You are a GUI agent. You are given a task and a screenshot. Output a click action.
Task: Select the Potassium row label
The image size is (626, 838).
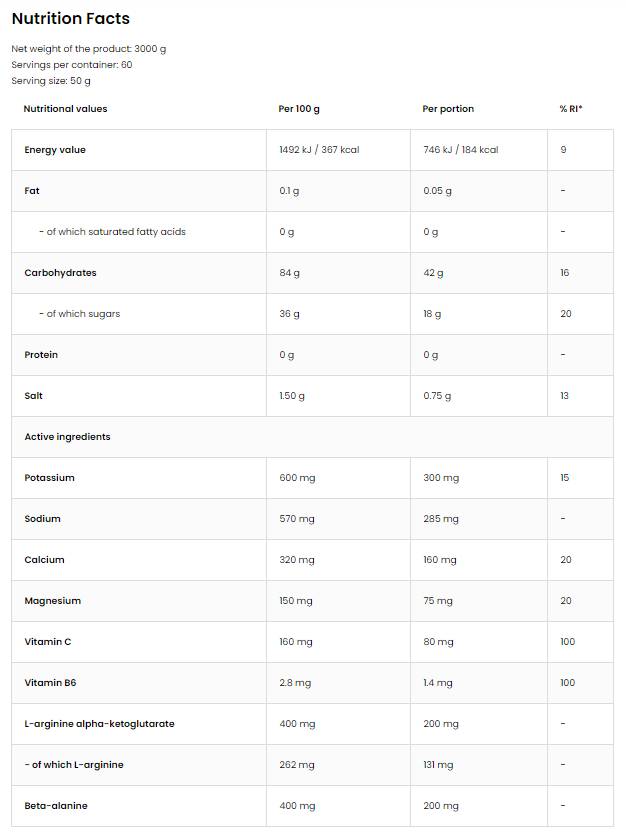coord(49,478)
